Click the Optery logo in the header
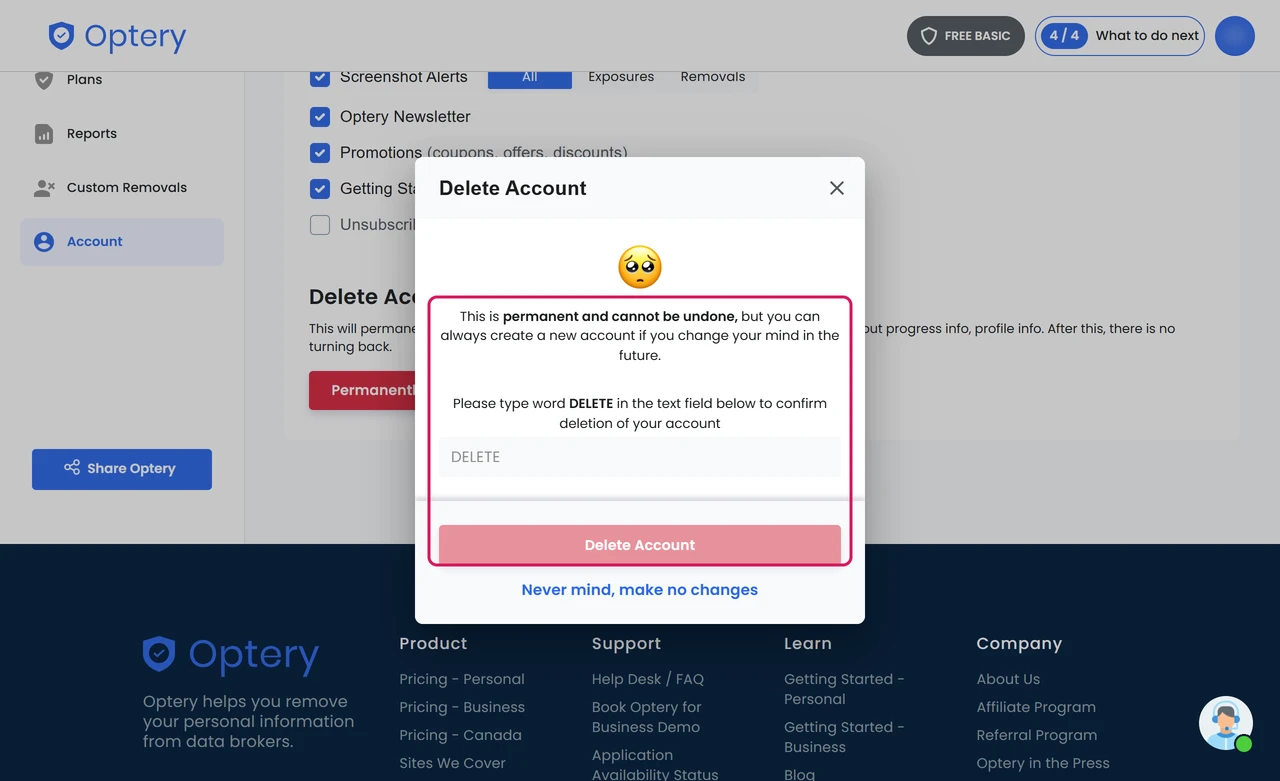The image size is (1280, 781). pyautogui.click(x=117, y=36)
